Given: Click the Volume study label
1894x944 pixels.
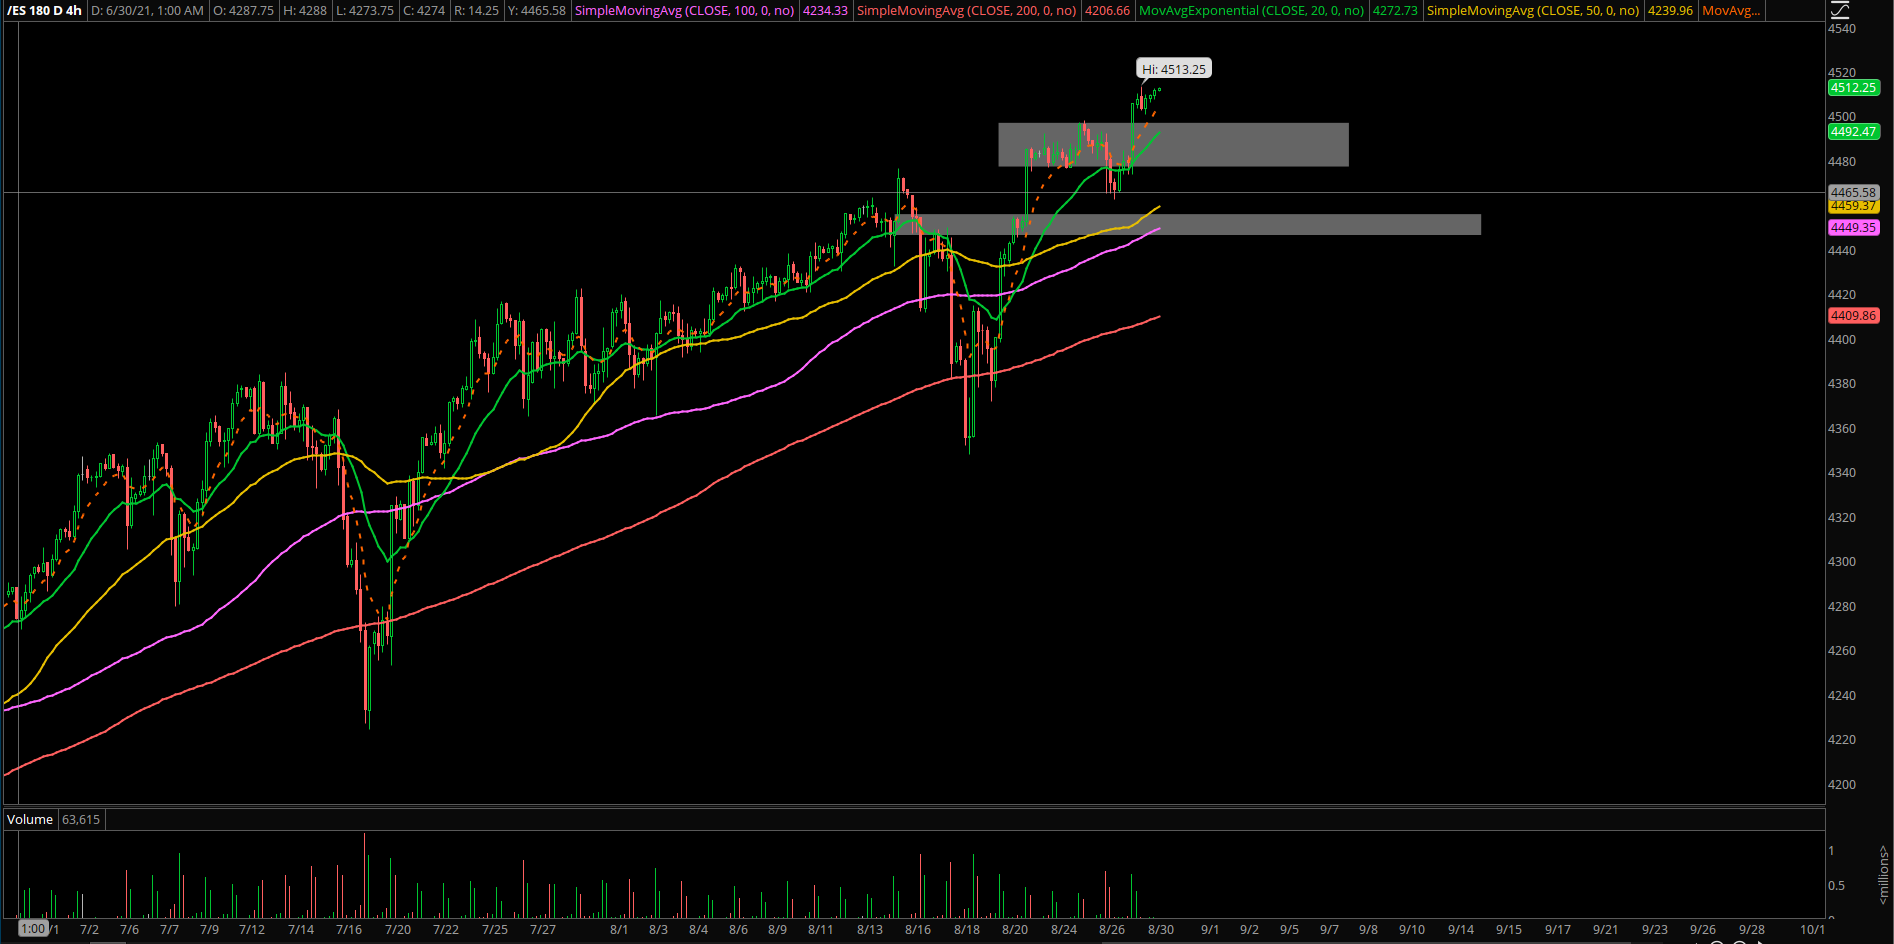Looking at the screenshot, I should (30, 819).
